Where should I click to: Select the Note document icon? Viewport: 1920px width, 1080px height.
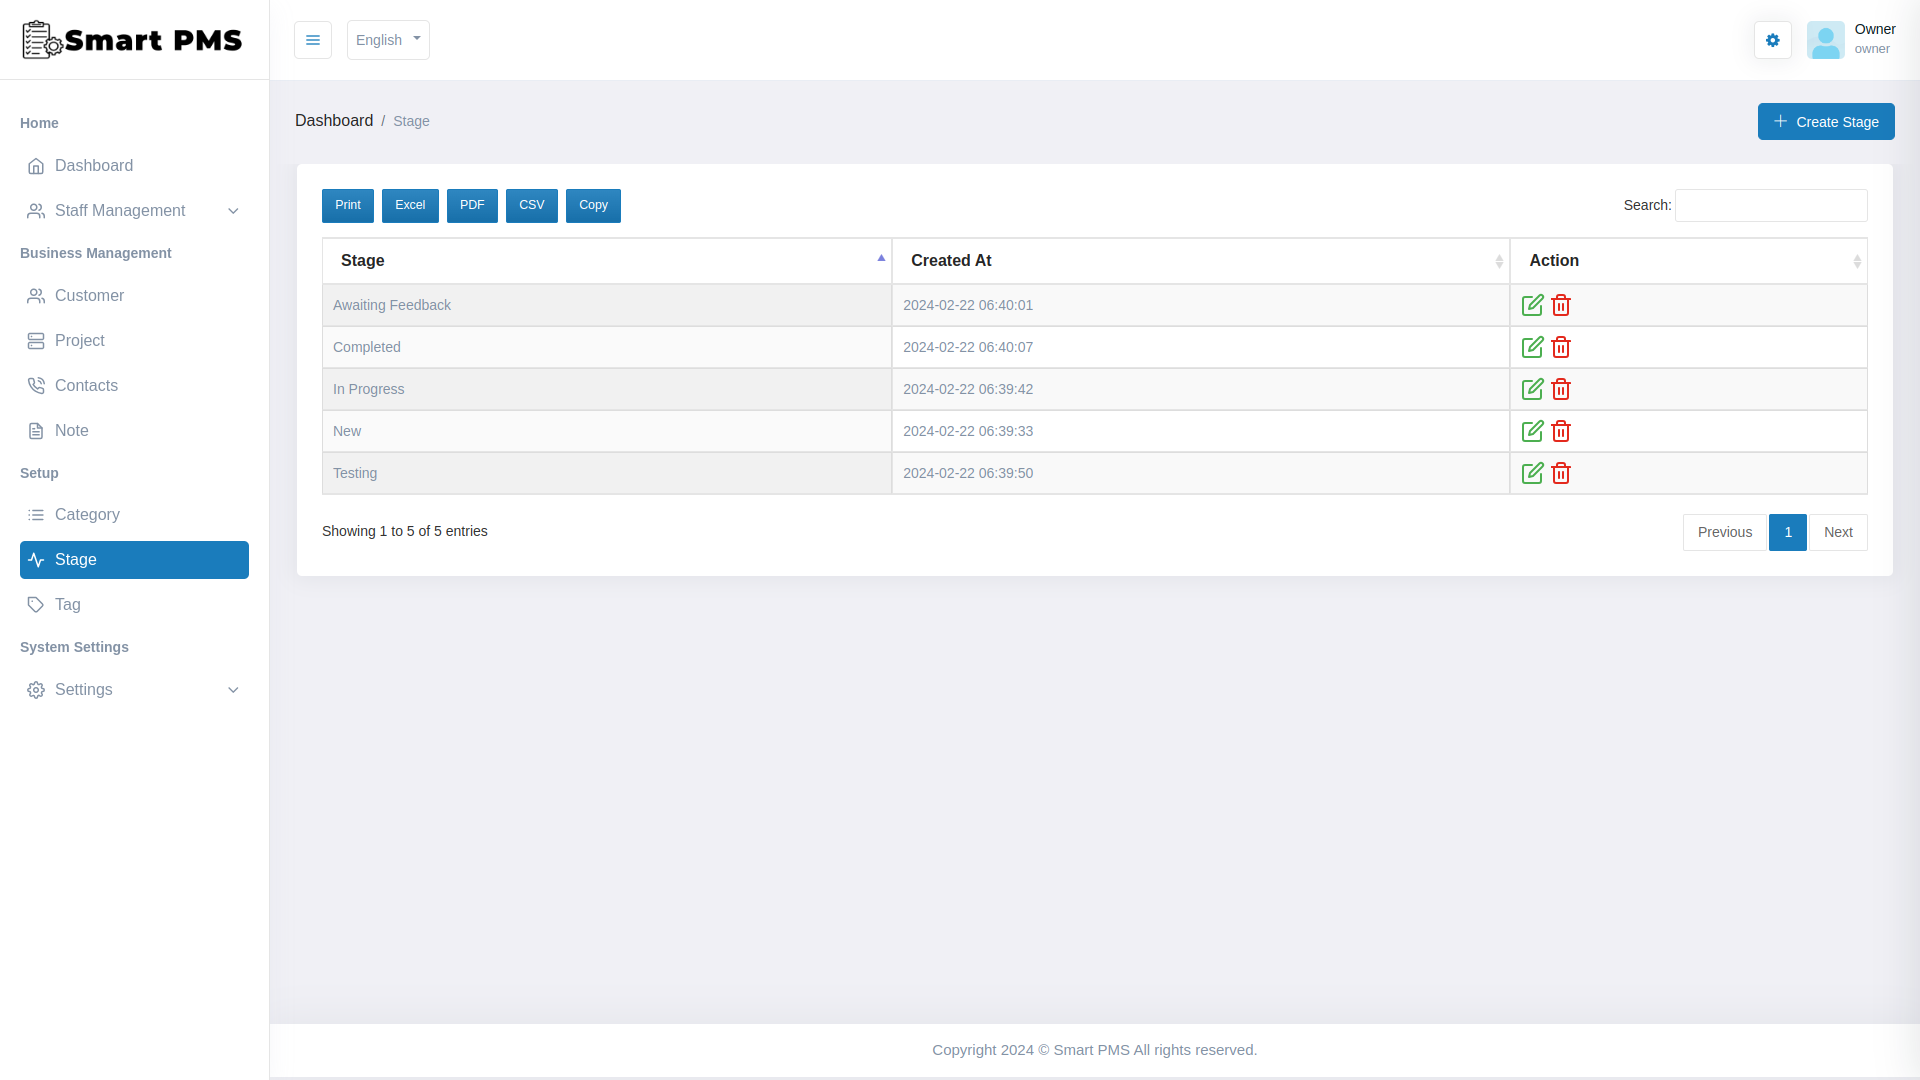point(36,430)
